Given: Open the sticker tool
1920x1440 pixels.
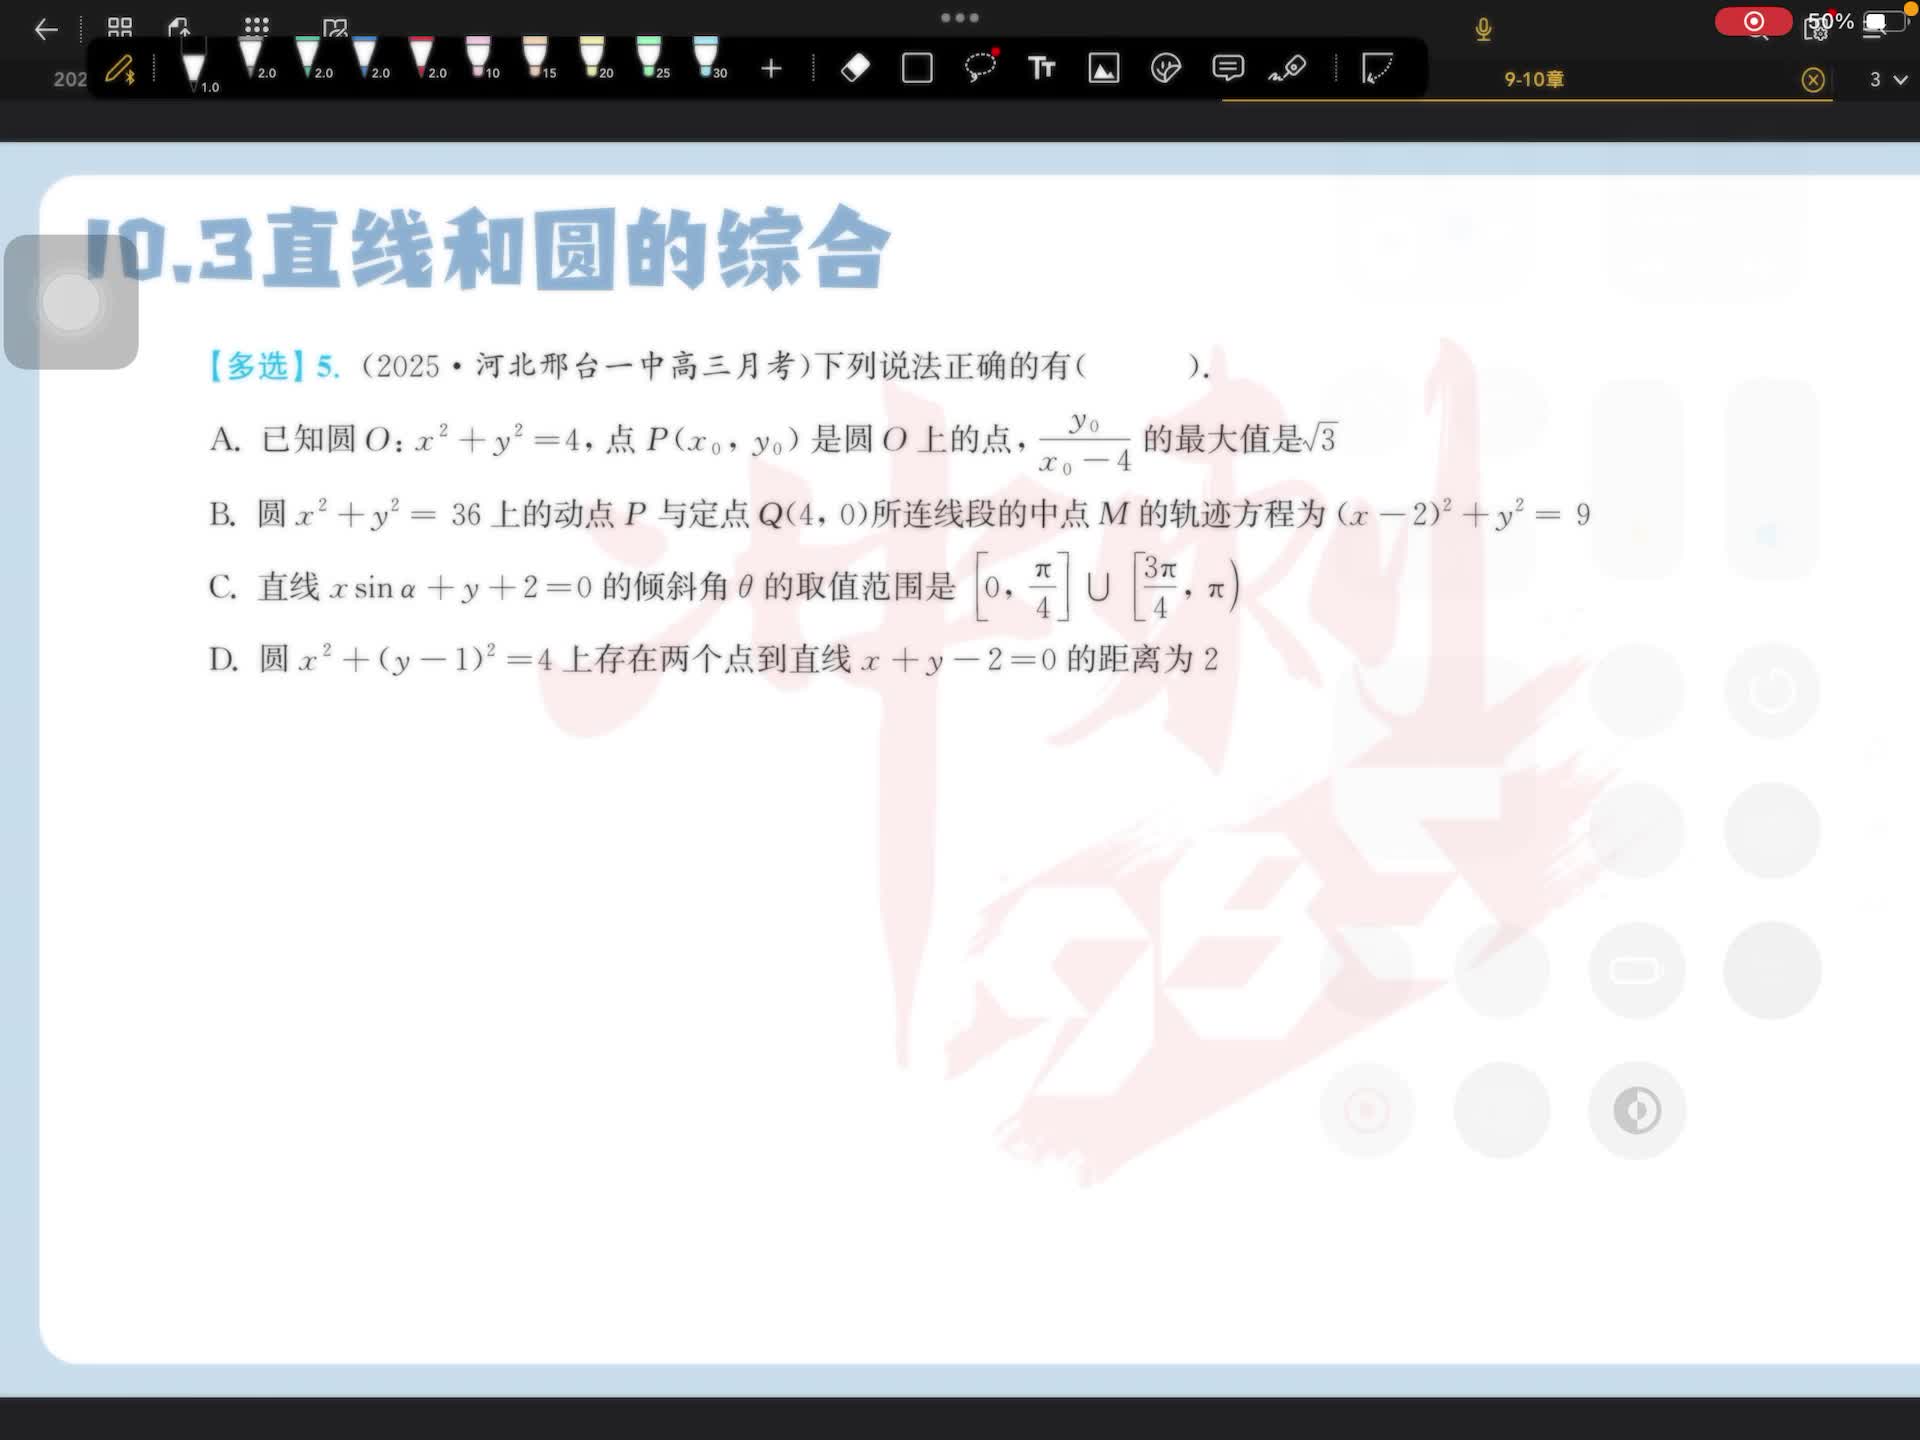Looking at the screenshot, I should click(1165, 68).
